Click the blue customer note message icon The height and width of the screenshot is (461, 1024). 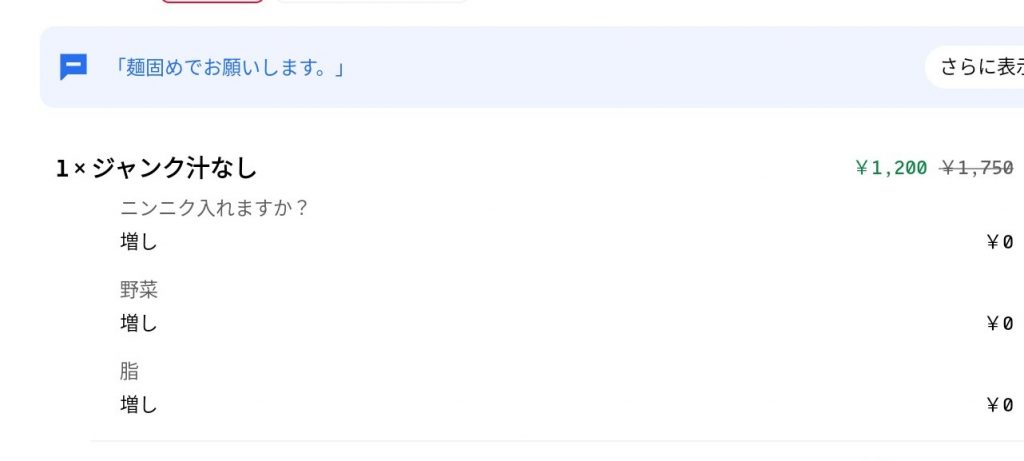73,68
